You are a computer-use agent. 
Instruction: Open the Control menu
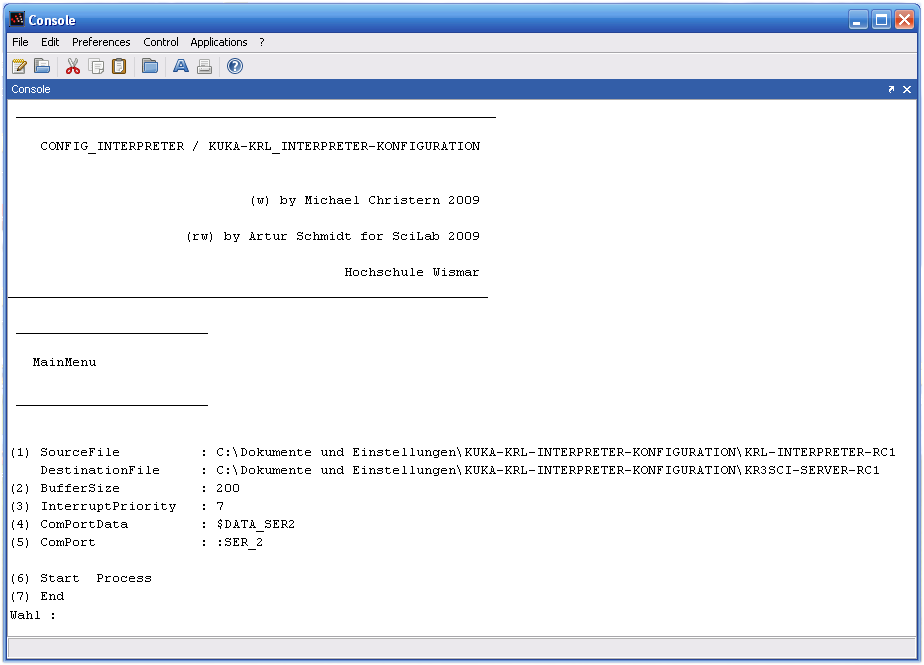pos(160,42)
